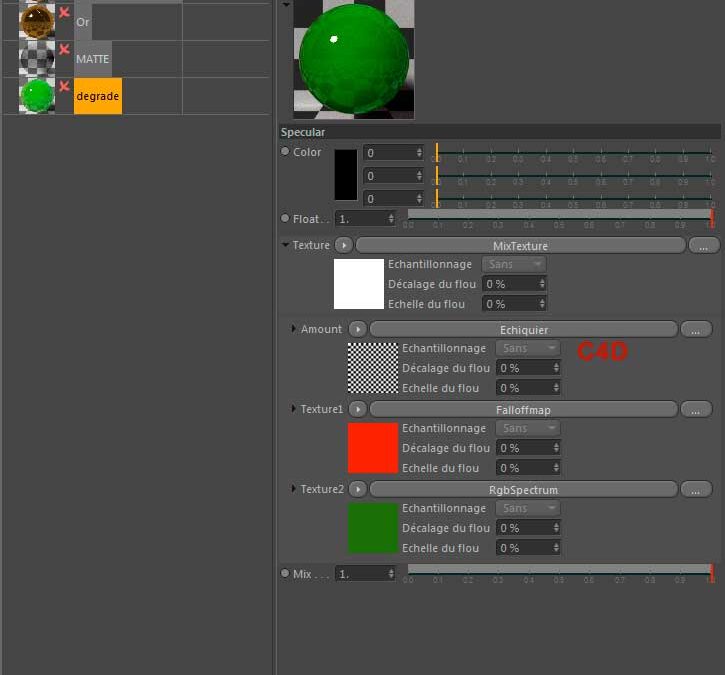Open the browse button beside the MixTexture bar

[x=703, y=245]
